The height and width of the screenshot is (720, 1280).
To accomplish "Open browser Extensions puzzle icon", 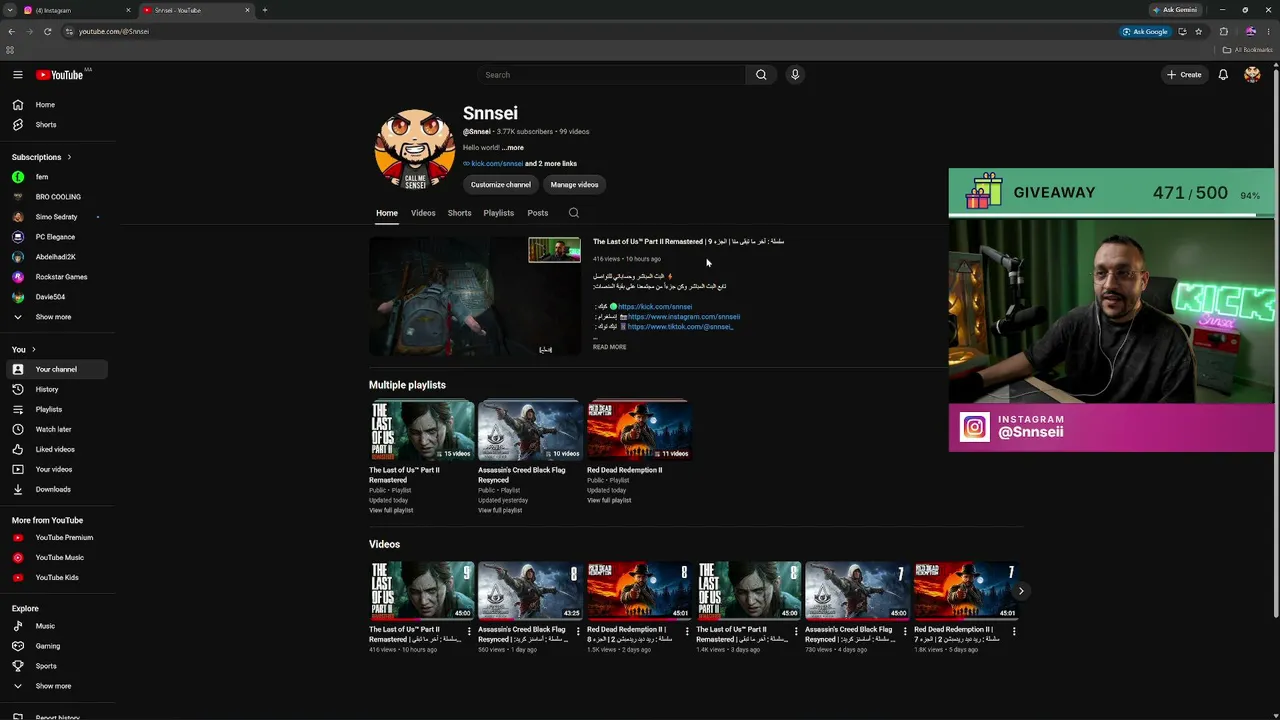I will point(1223,31).
